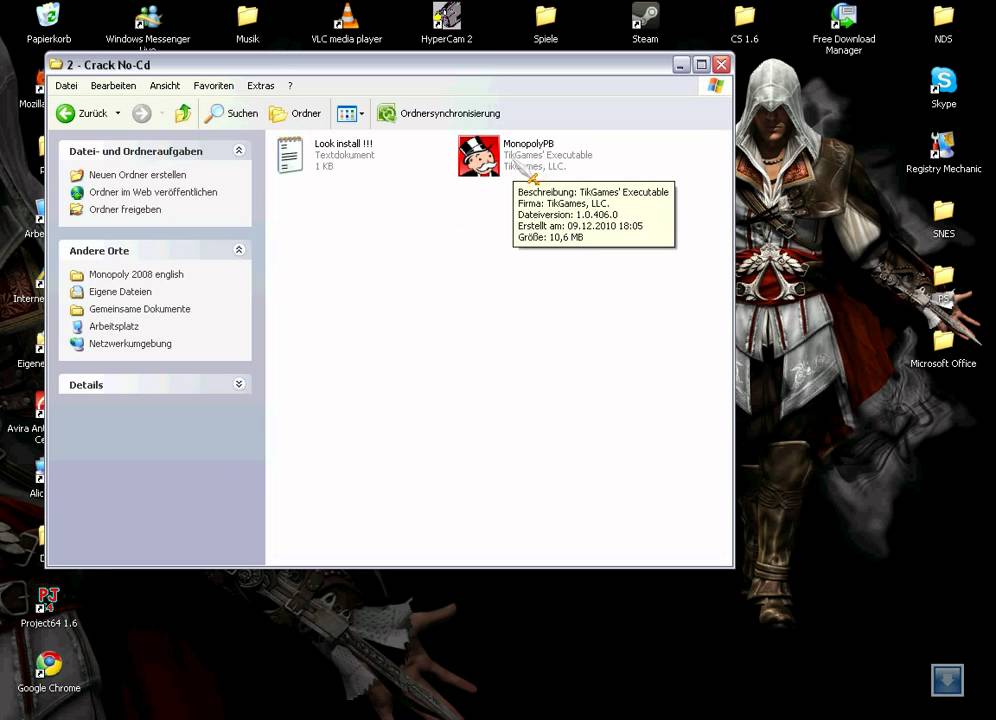This screenshot has height=720, width=996.
Task: Select HyperCam 2 desktop icon
Action: [x=447, y=23]
